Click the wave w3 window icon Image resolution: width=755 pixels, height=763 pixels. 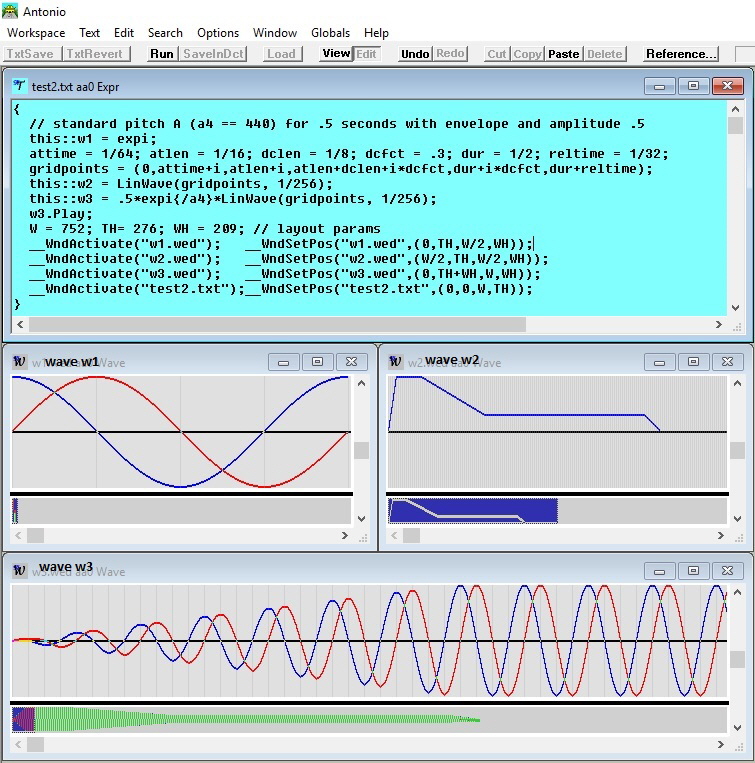pos(19,570)
